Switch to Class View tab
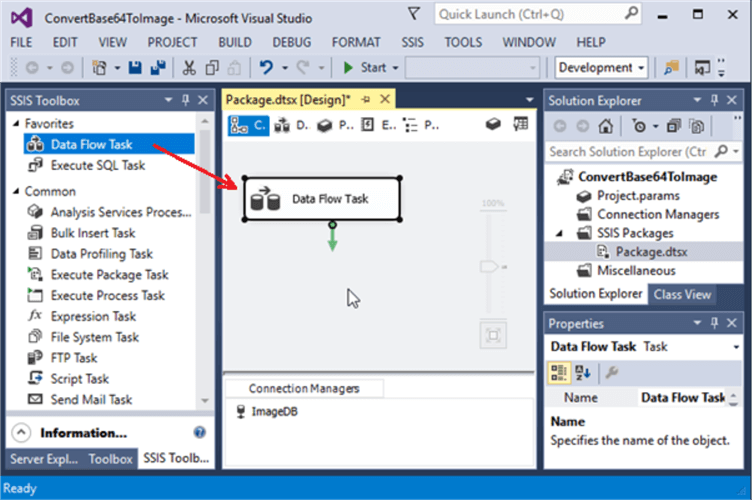This screenshot has height=500, width=752. (682, 294)
